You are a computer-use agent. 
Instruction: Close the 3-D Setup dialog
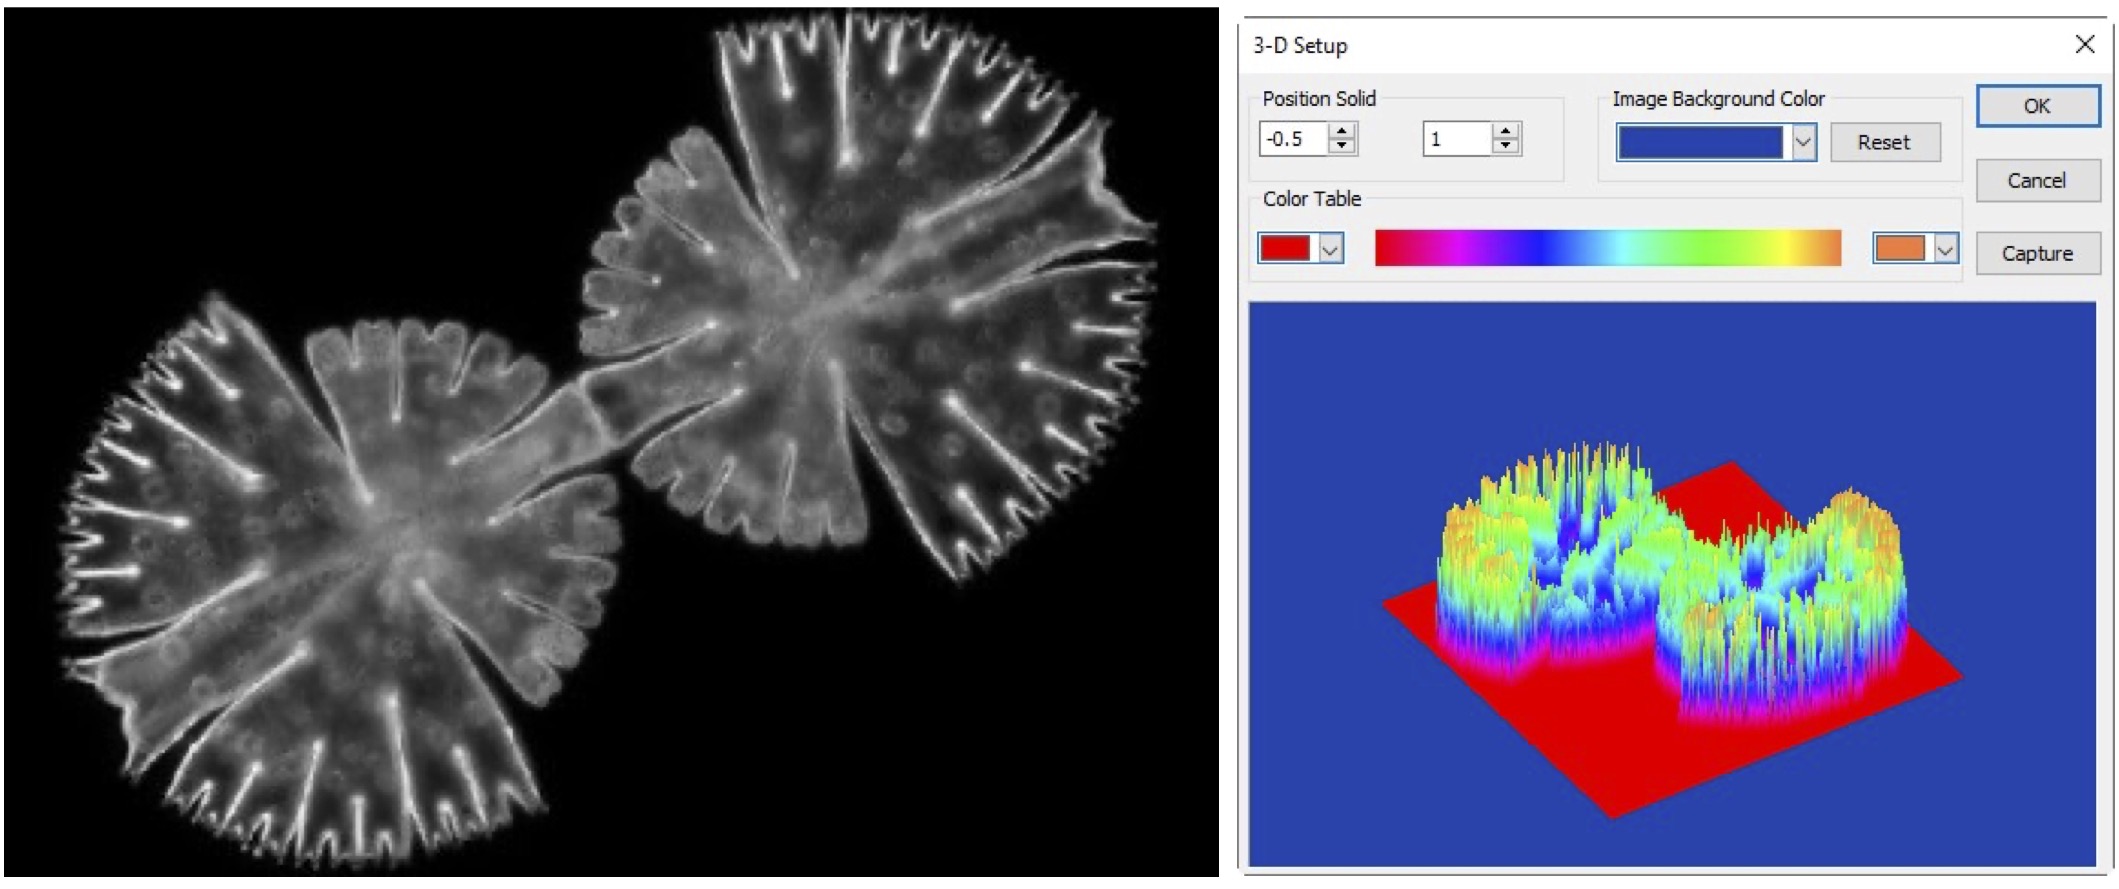pos(2085,45)
